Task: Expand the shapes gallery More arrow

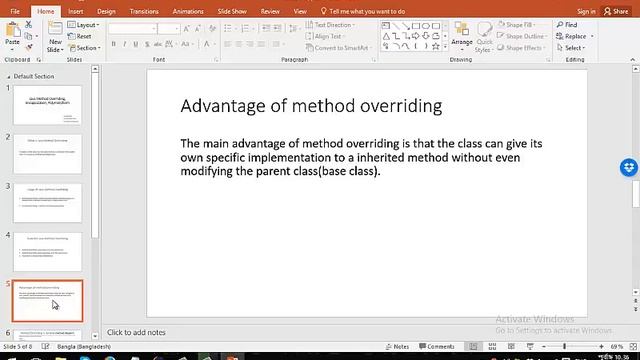Action: pyautogui.click(x=445, y=47)
